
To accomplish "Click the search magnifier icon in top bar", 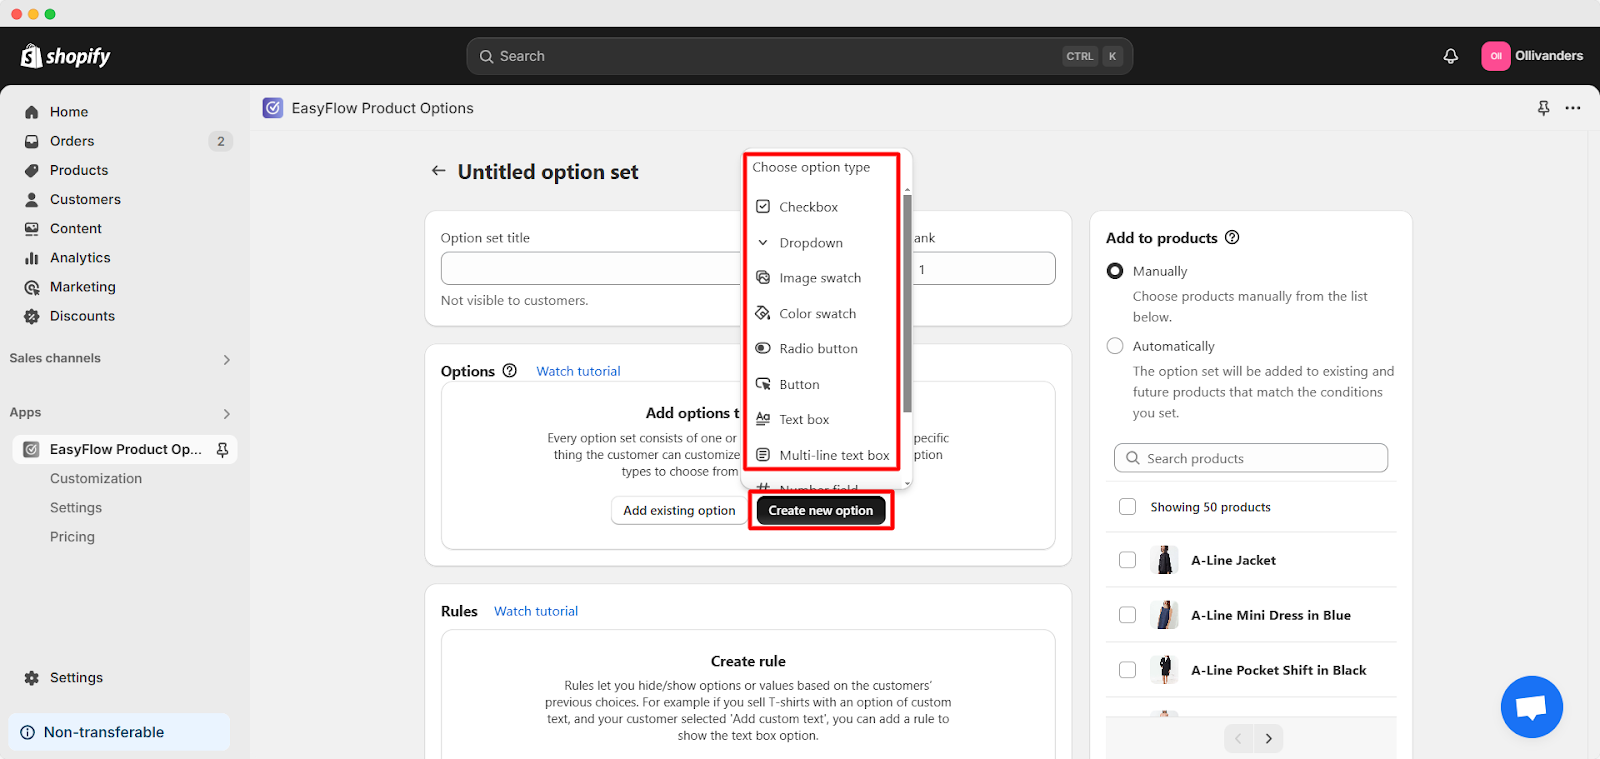I will (487, 56).
